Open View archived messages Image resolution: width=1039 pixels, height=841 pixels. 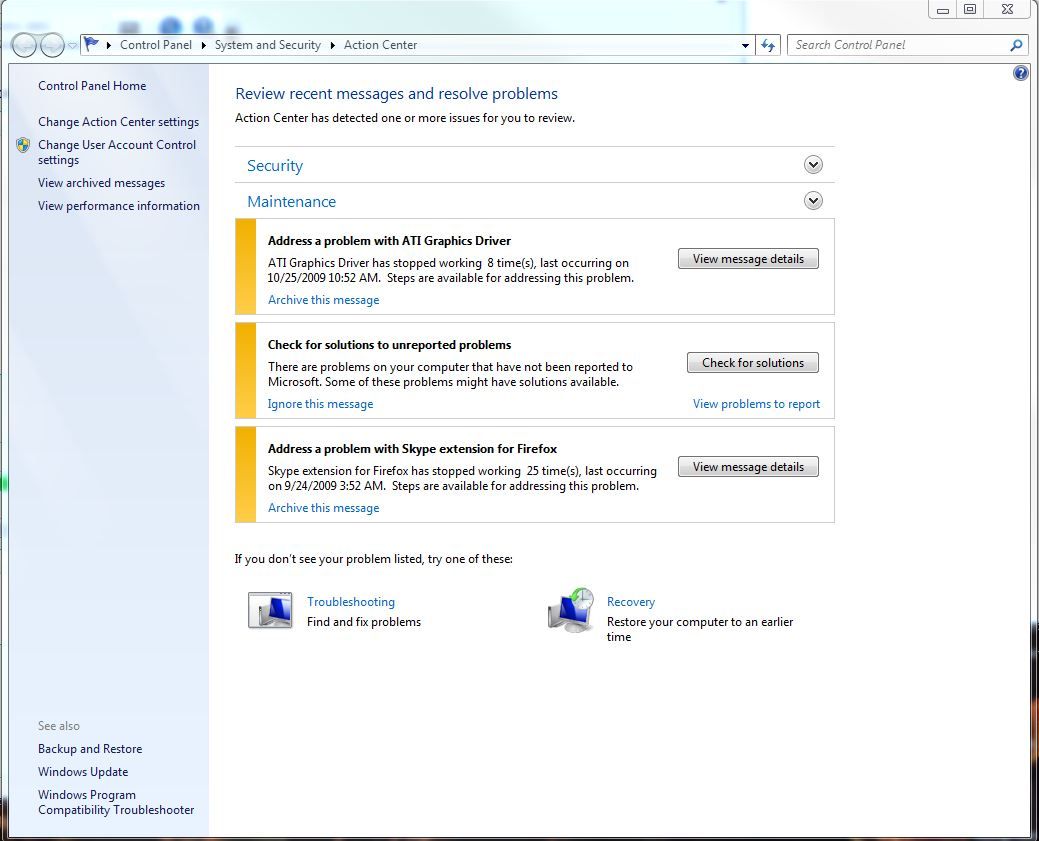[101, 182]
